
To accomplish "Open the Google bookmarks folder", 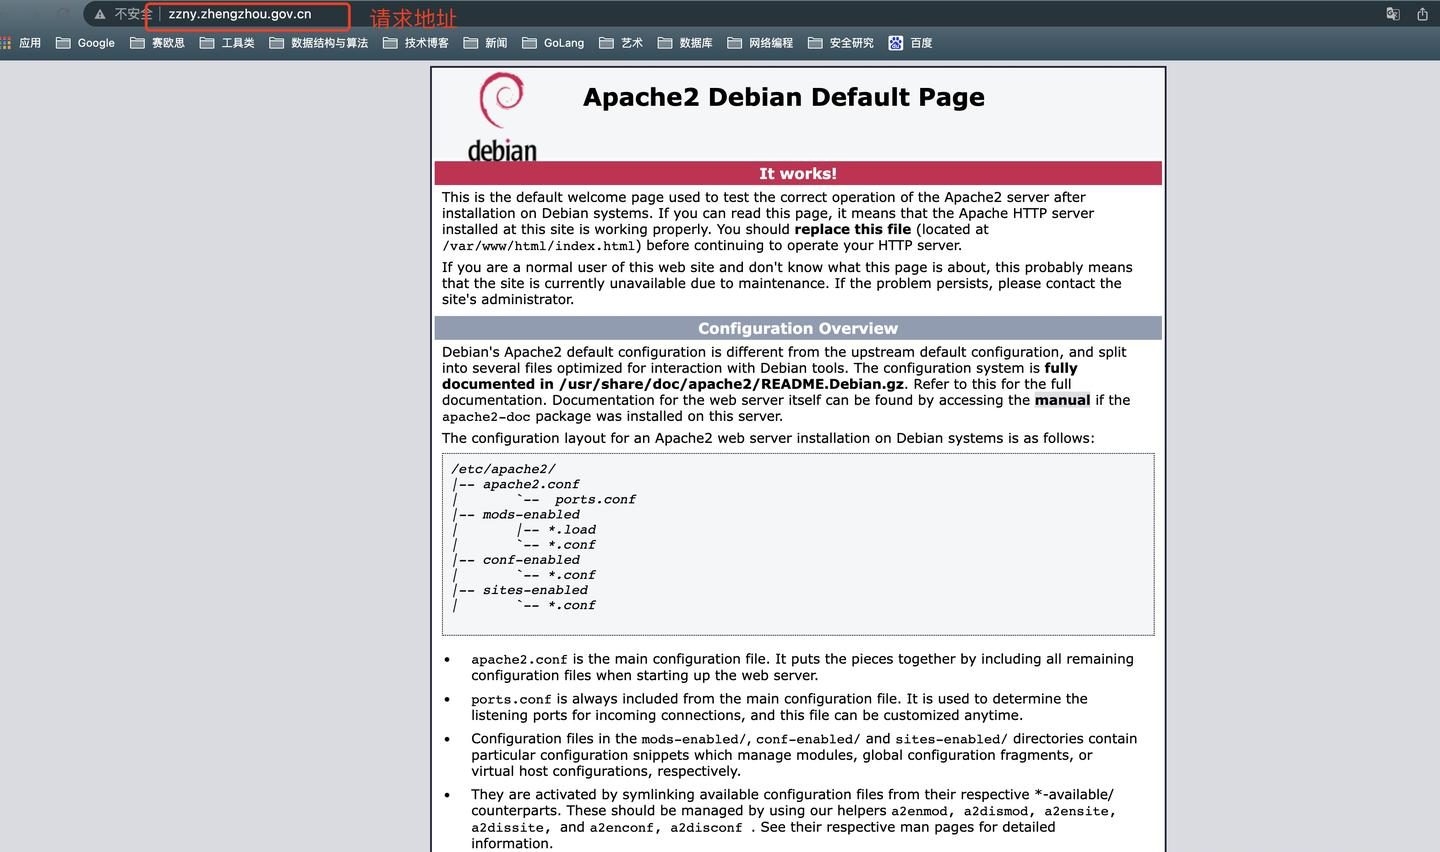I will [x=85, y=43].
